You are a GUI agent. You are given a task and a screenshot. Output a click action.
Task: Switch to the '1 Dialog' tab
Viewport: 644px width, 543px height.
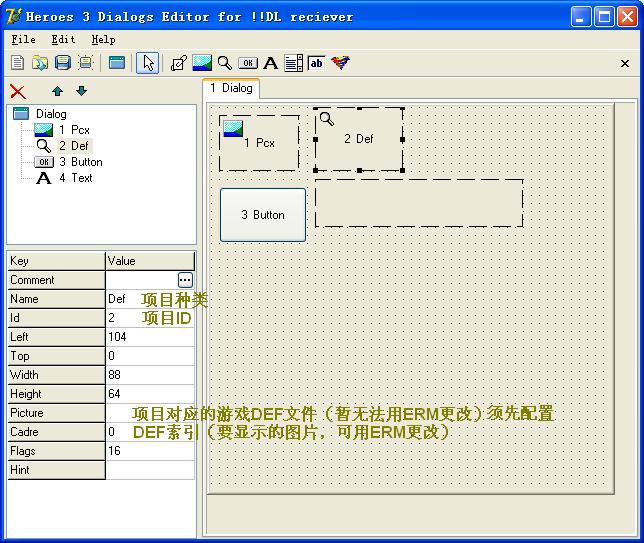coord(231,88)
